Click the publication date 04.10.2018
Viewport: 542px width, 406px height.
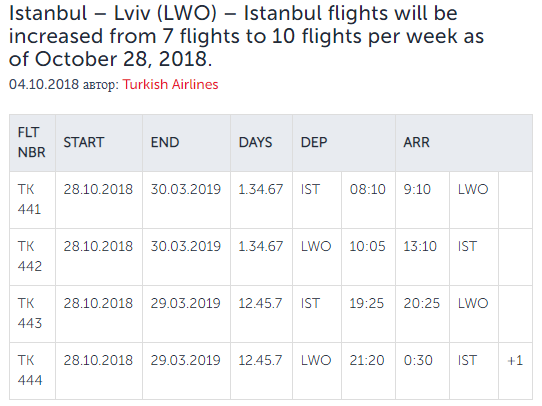click(x=44, y=84)
